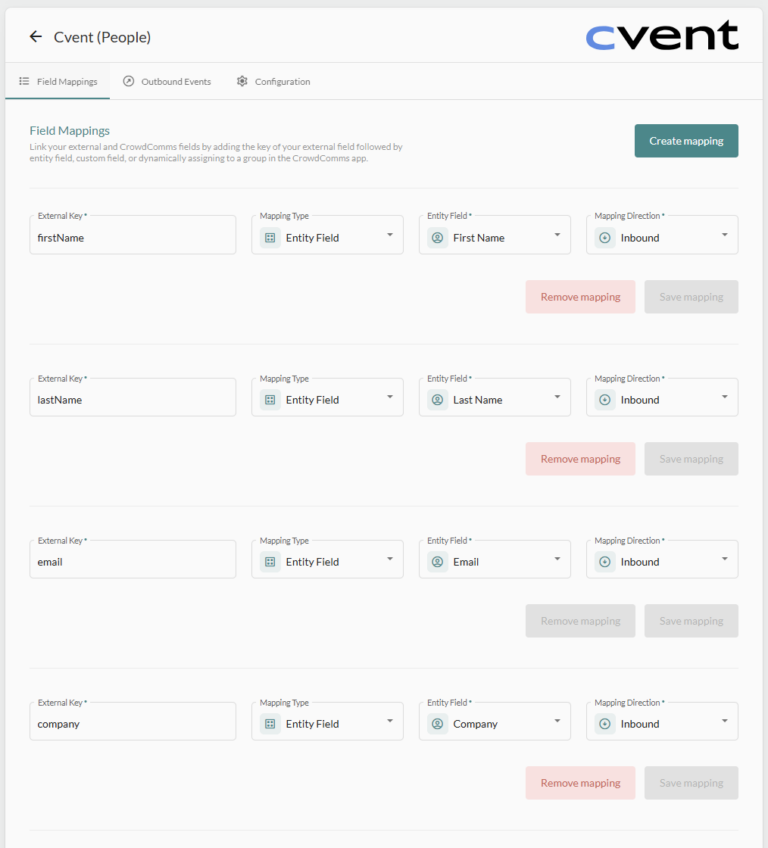Image resolution: width=768 pixels, height=848 pixels.
Task: Open Entity Field dropdown arrow showing Company
Action: [557, 721]
